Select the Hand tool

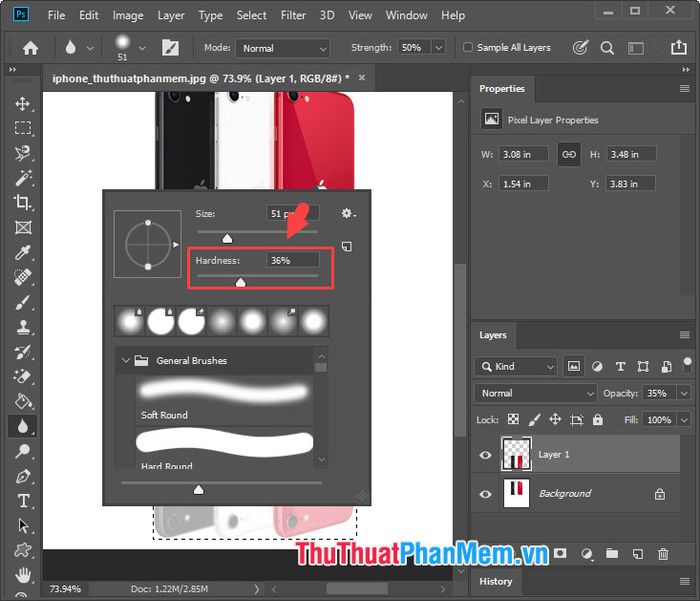(x=22, y=575)
